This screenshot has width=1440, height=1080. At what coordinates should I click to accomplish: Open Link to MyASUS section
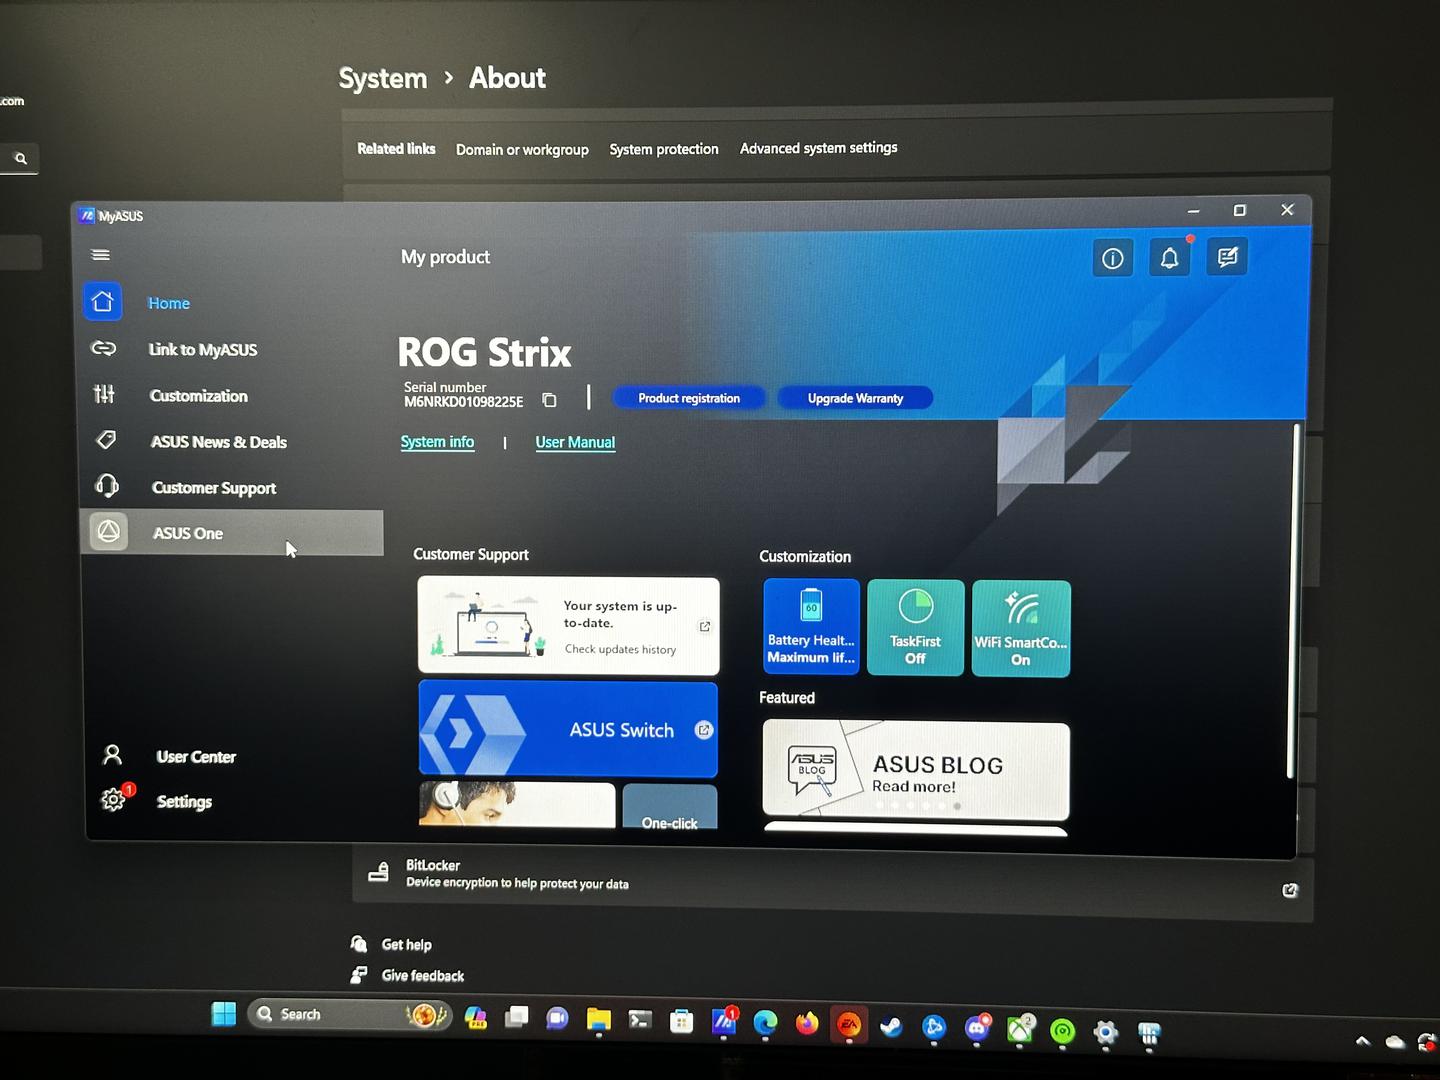tap(202, 349)
